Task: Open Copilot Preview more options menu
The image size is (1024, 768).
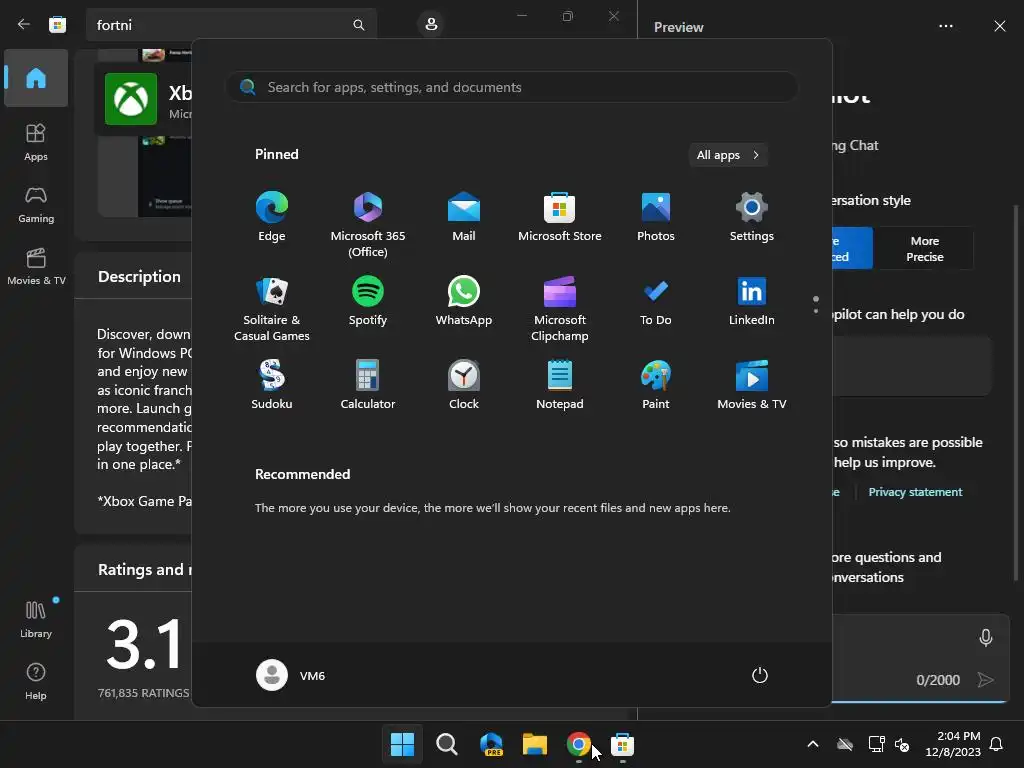Action: coord(946,26)
